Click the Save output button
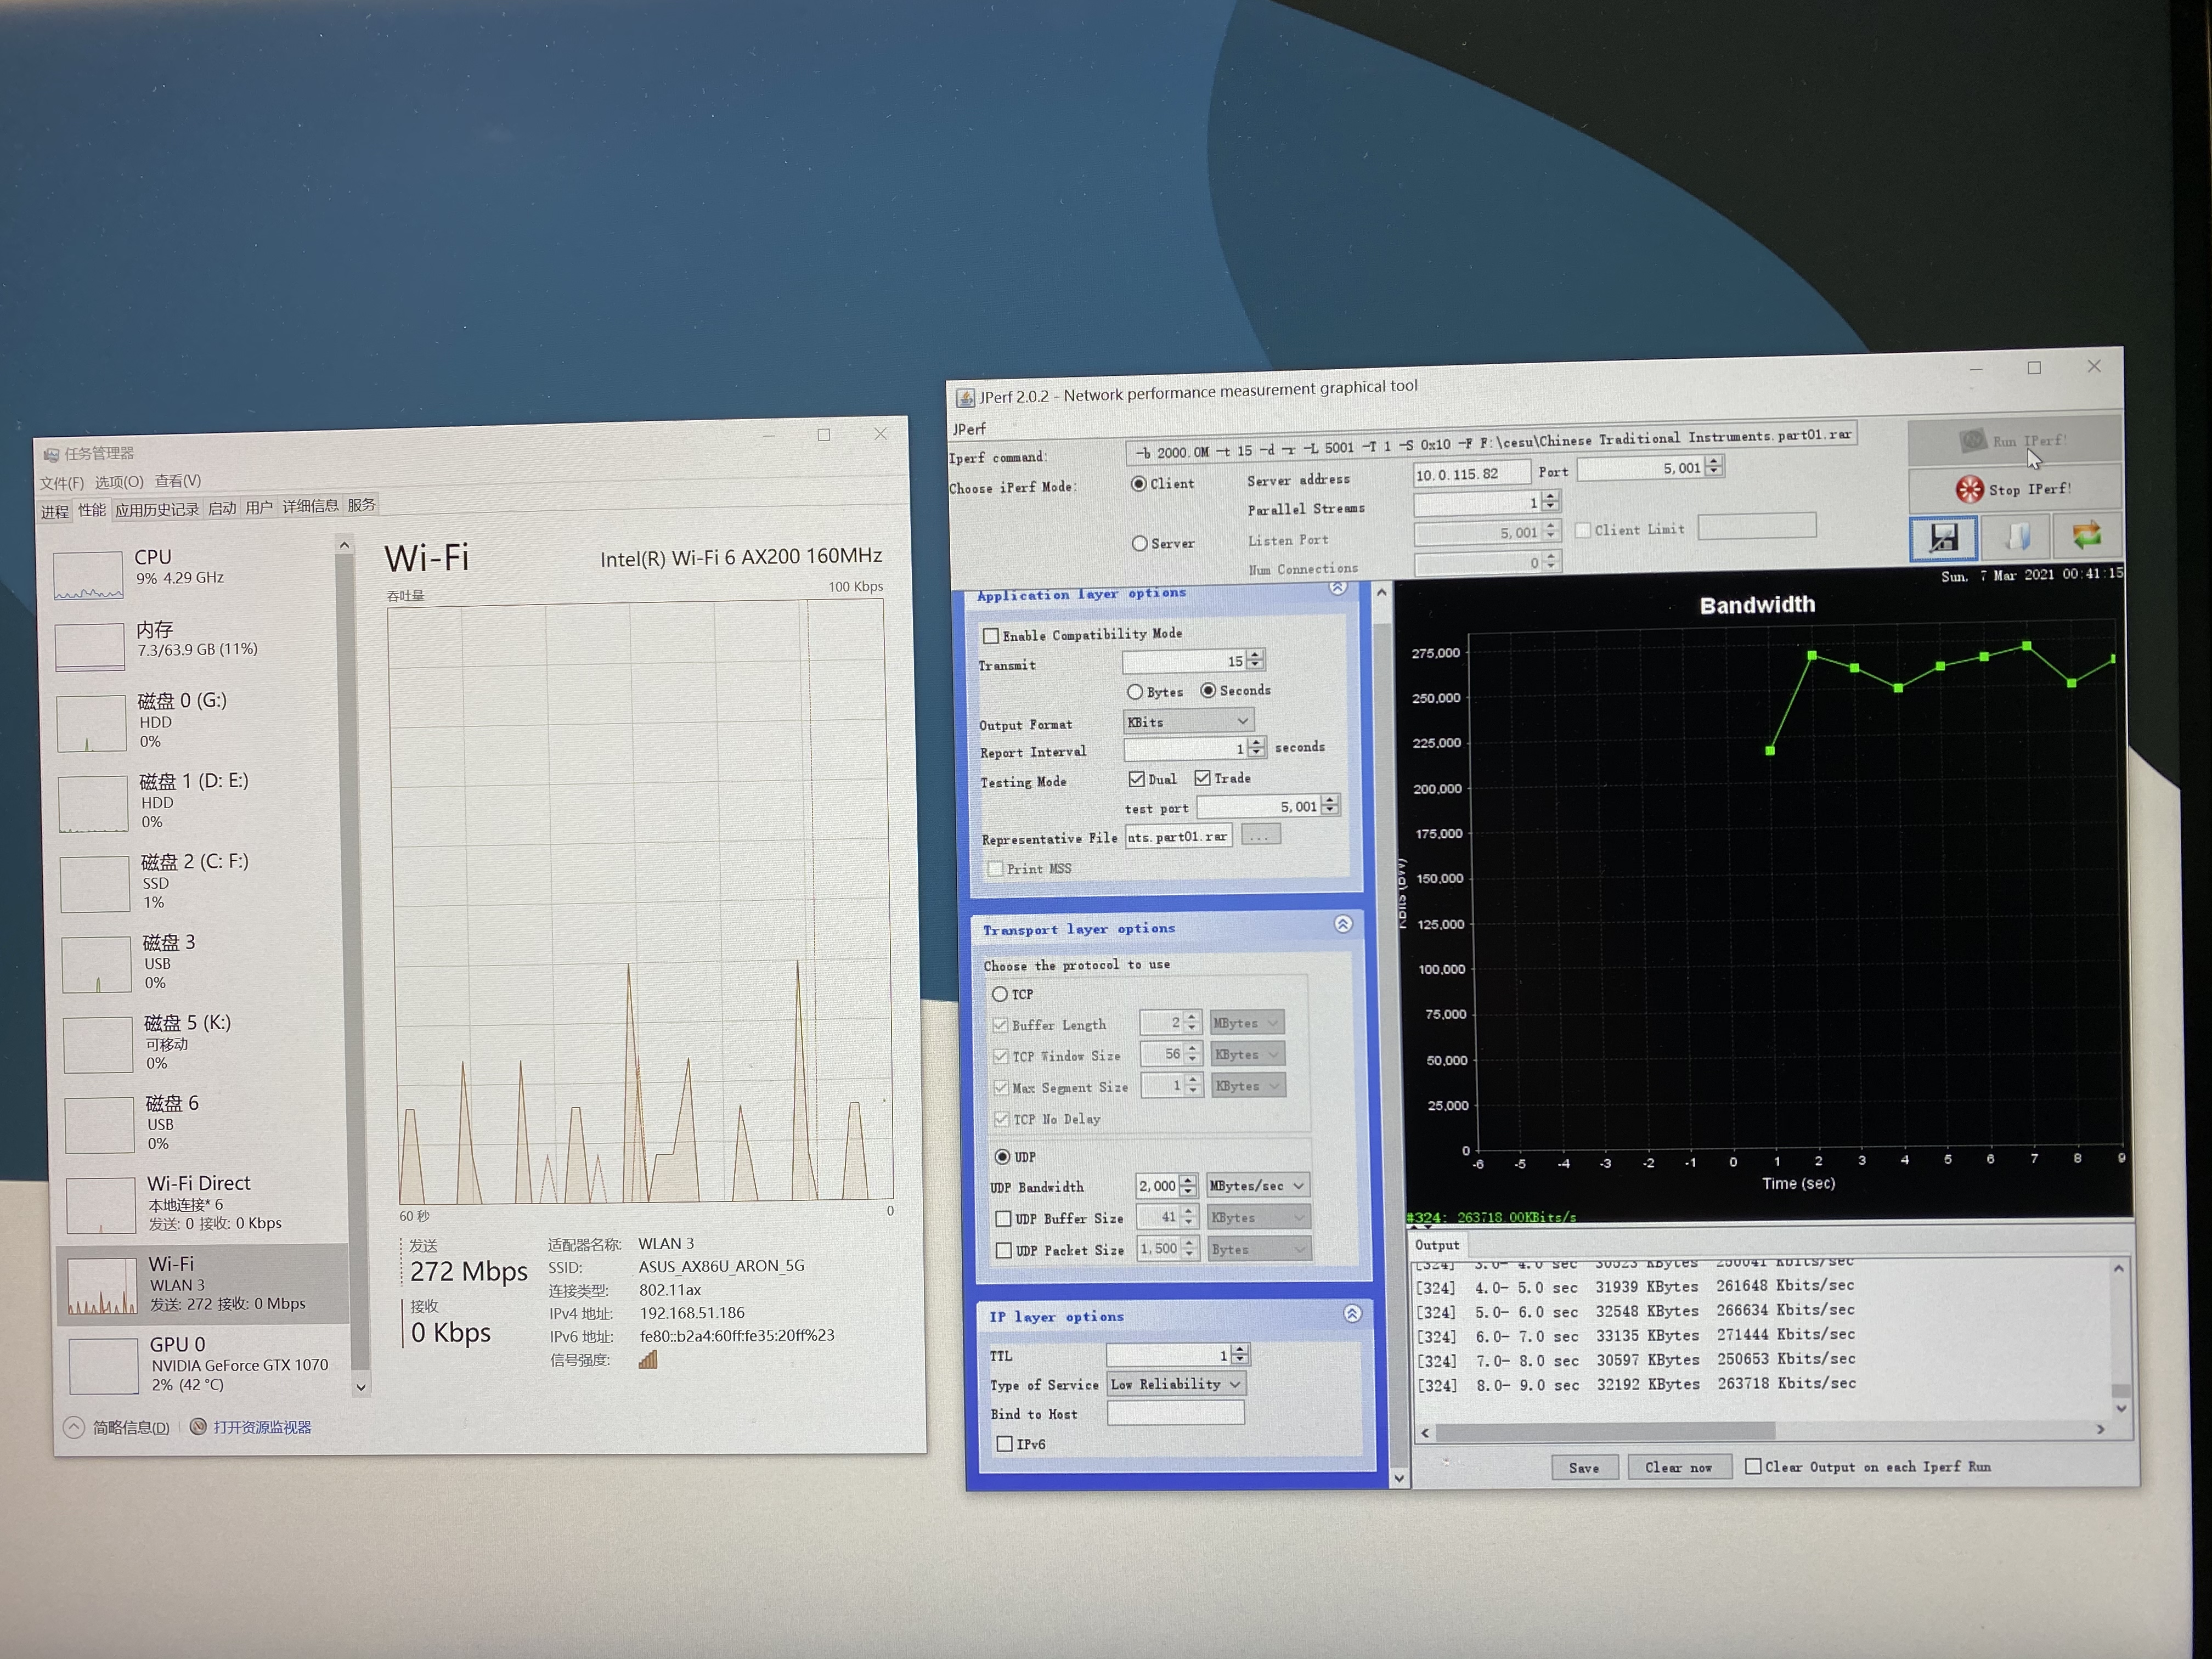Viewport: 2212px width, 1659px height. (x=1584, y=1468)
